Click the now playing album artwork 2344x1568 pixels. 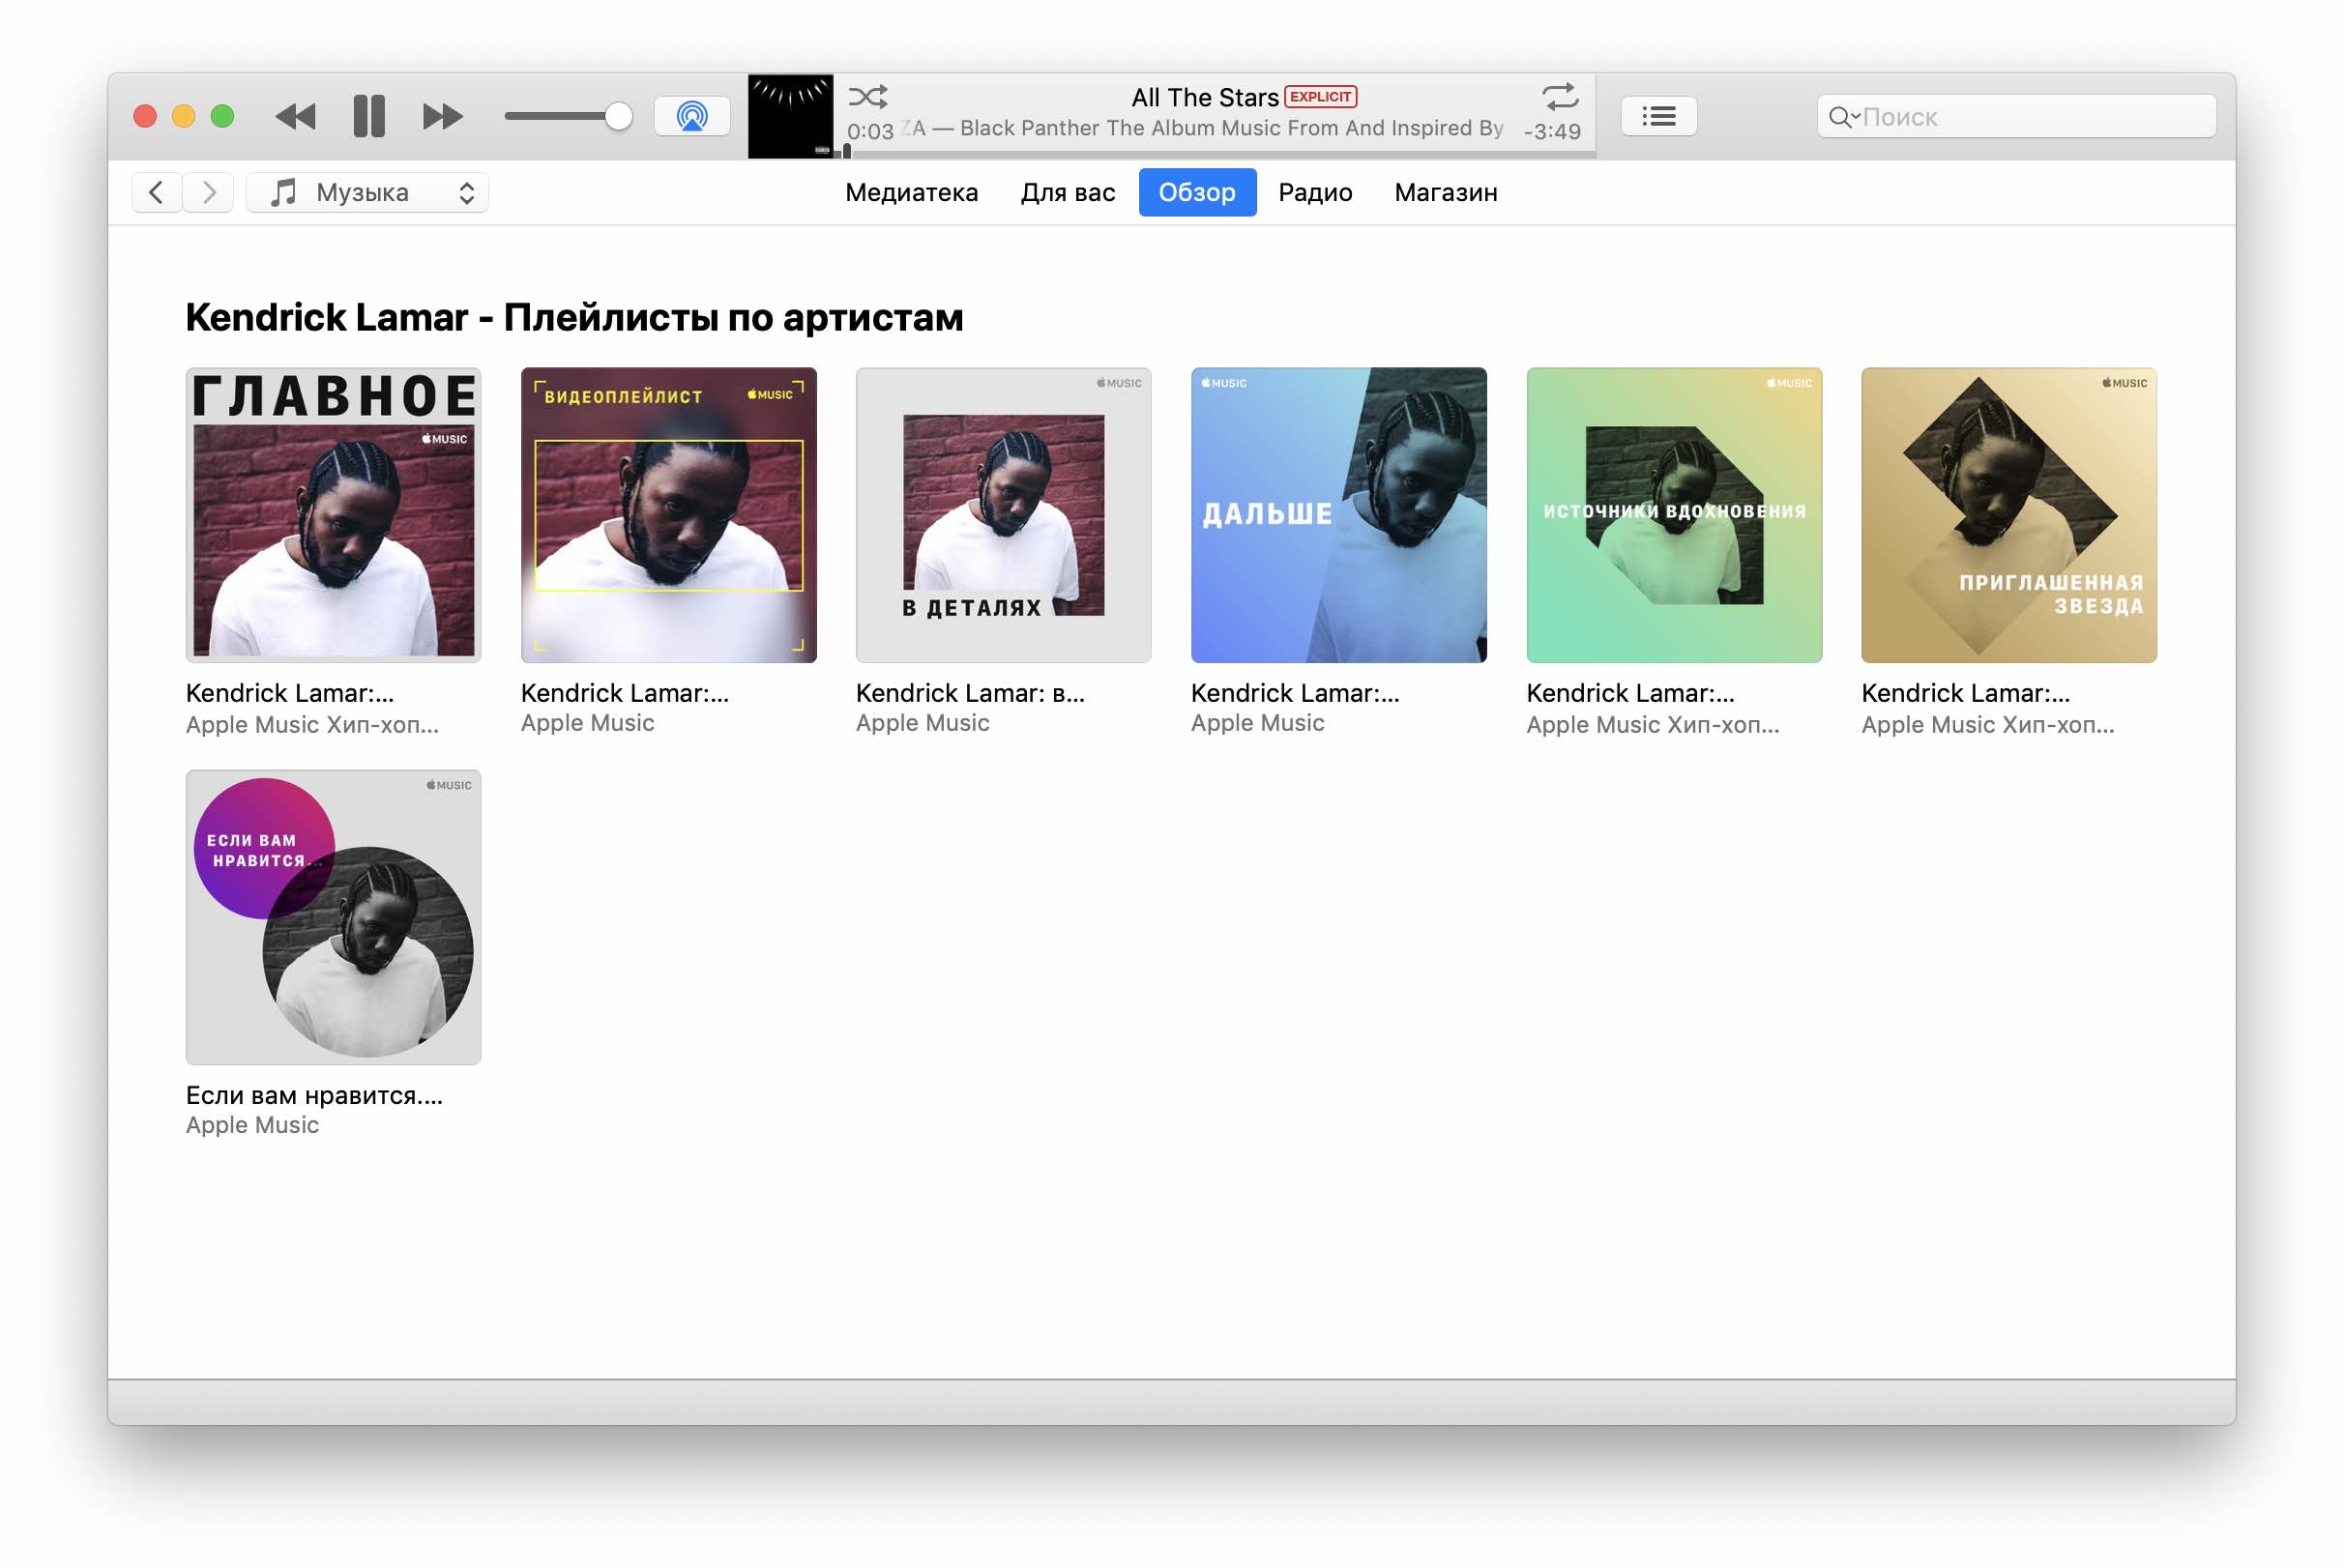coord(790,116)
